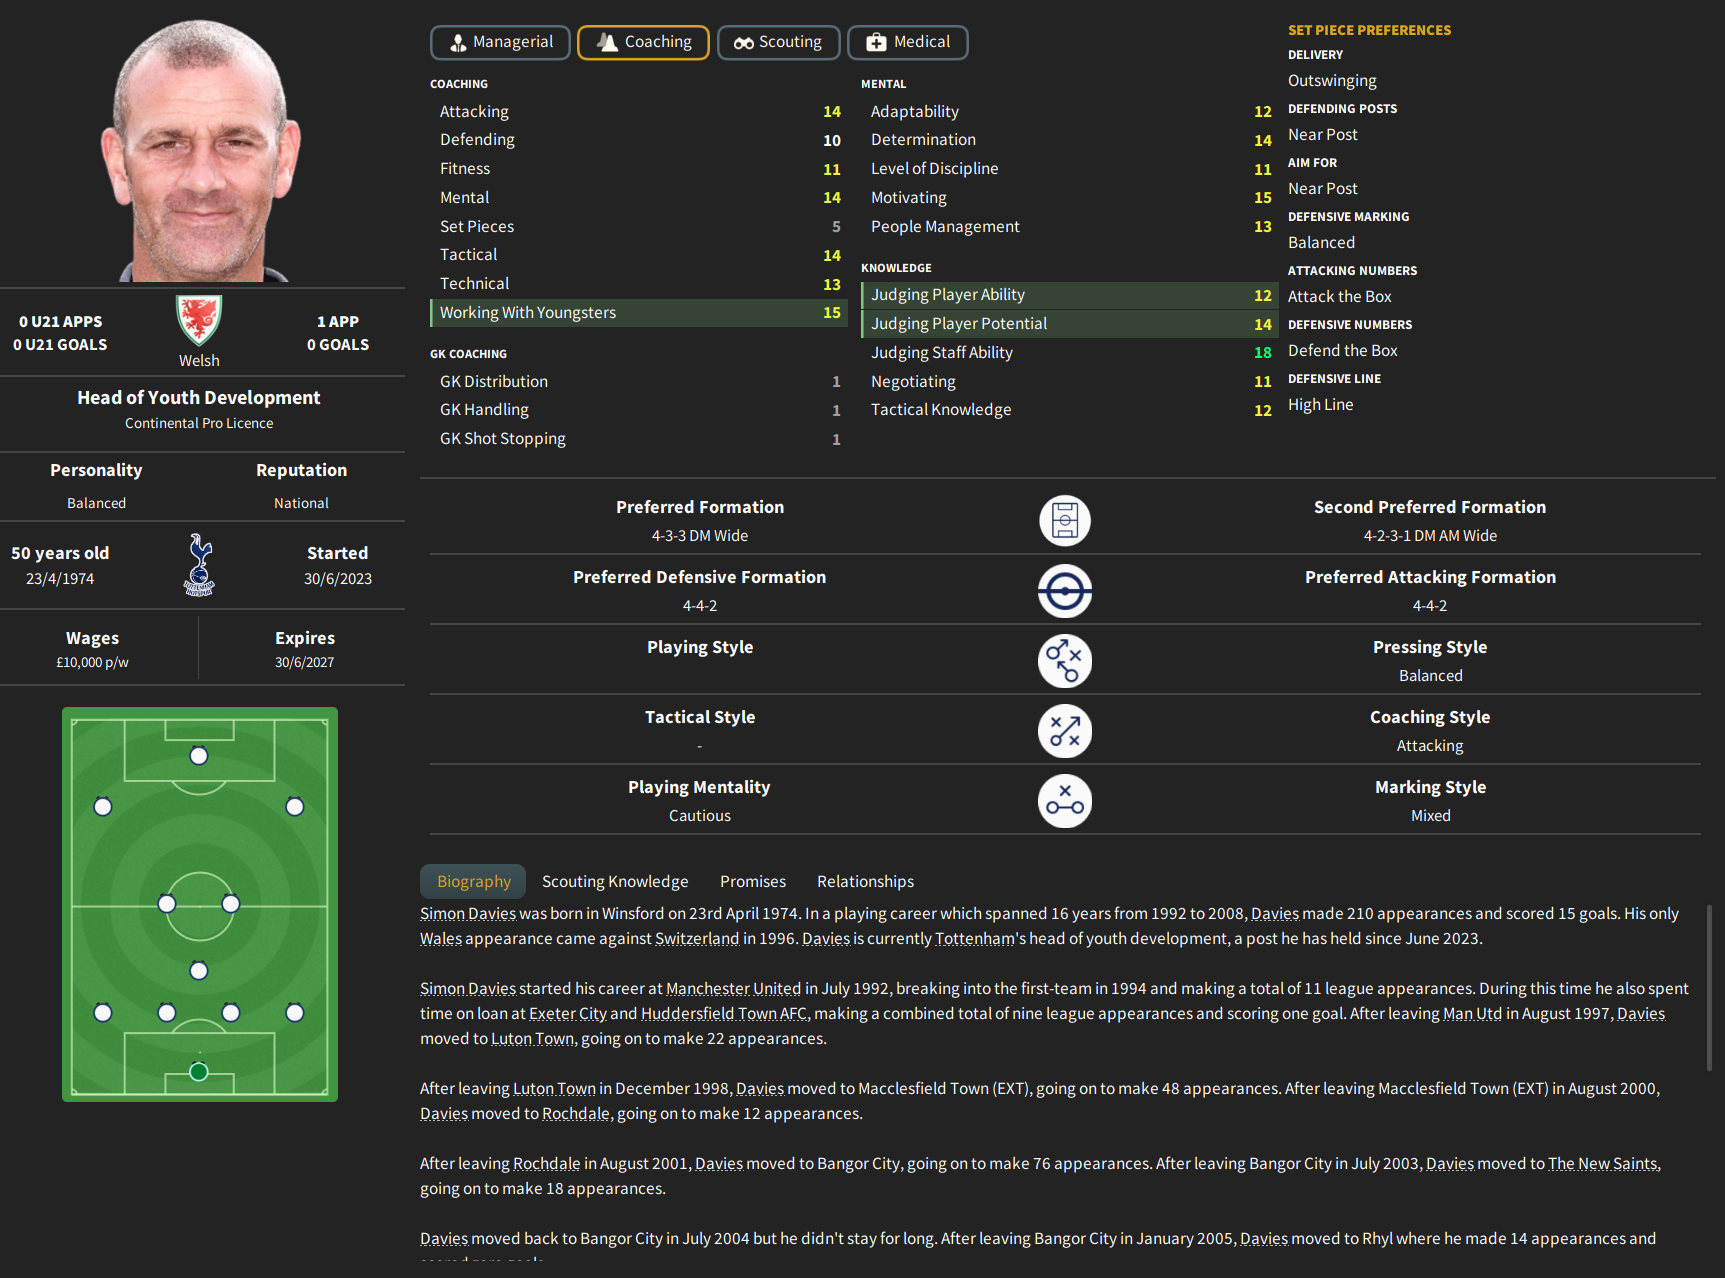Click the Tottenham club crest

(x=200, y=565)
